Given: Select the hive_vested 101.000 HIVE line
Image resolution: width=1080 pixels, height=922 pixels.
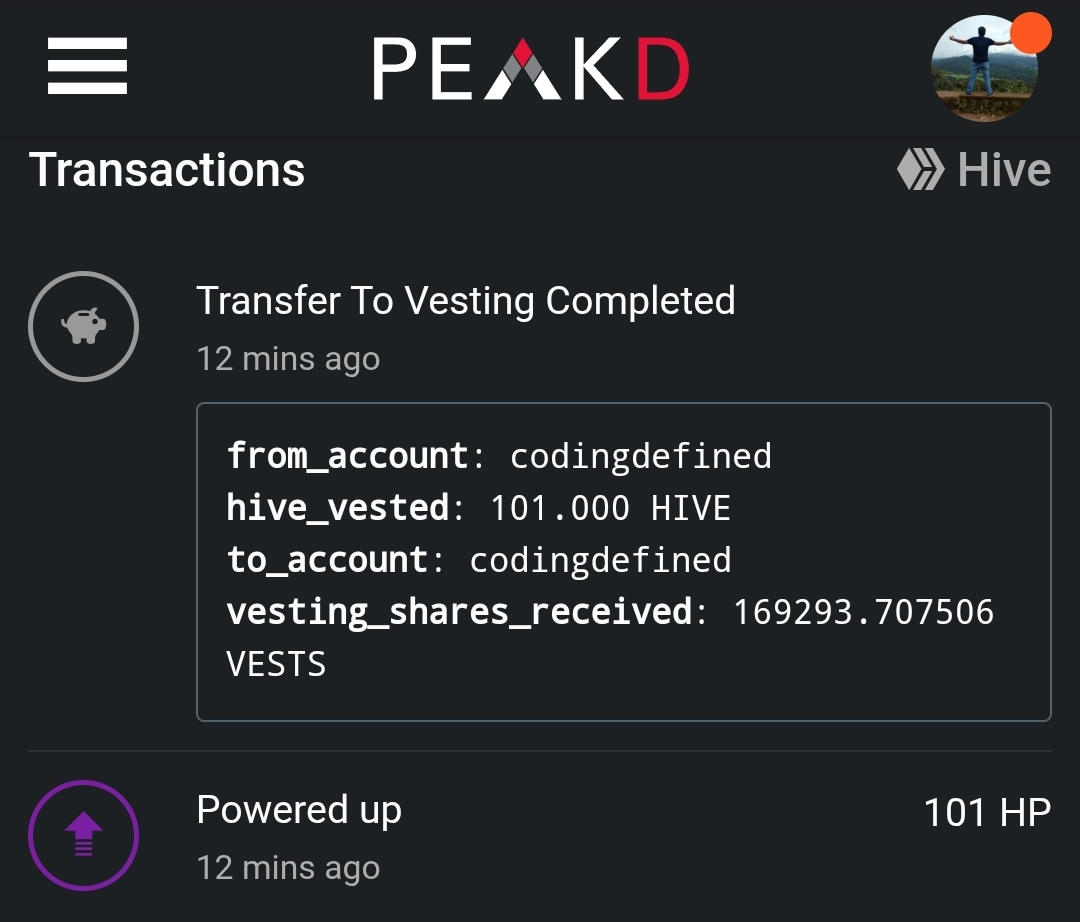Looking at the screenshot, I should click(478, 508).
